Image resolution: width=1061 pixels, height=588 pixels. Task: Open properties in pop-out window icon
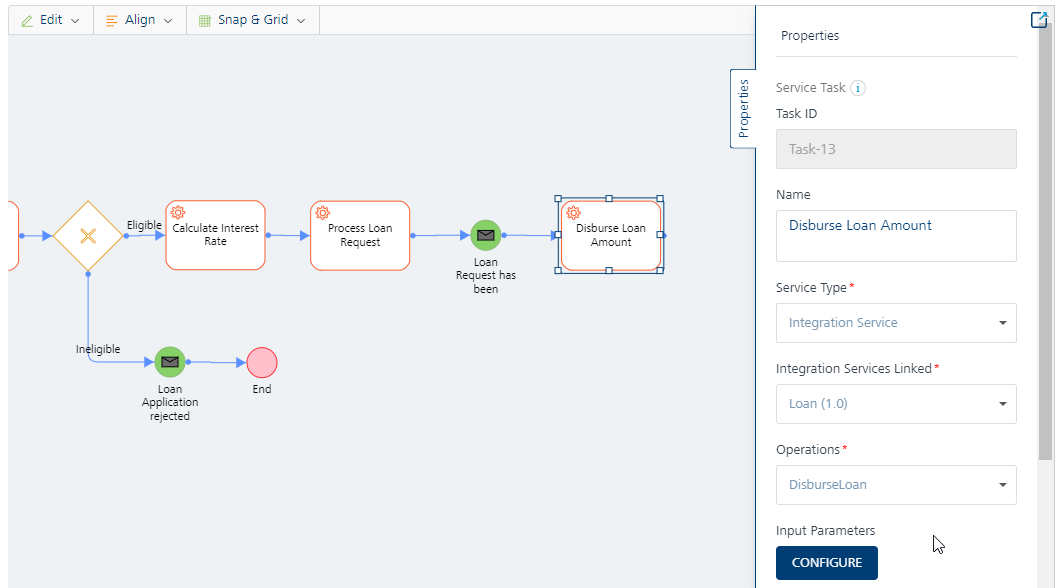[x=1039, y=20]
